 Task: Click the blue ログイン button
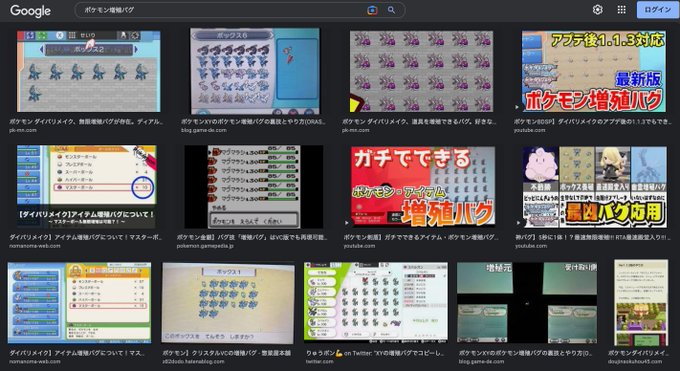[657, 10]
